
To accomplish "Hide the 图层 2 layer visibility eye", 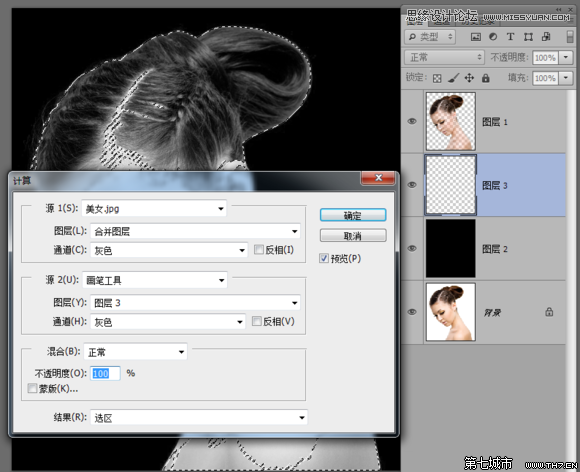I will 412,248.
